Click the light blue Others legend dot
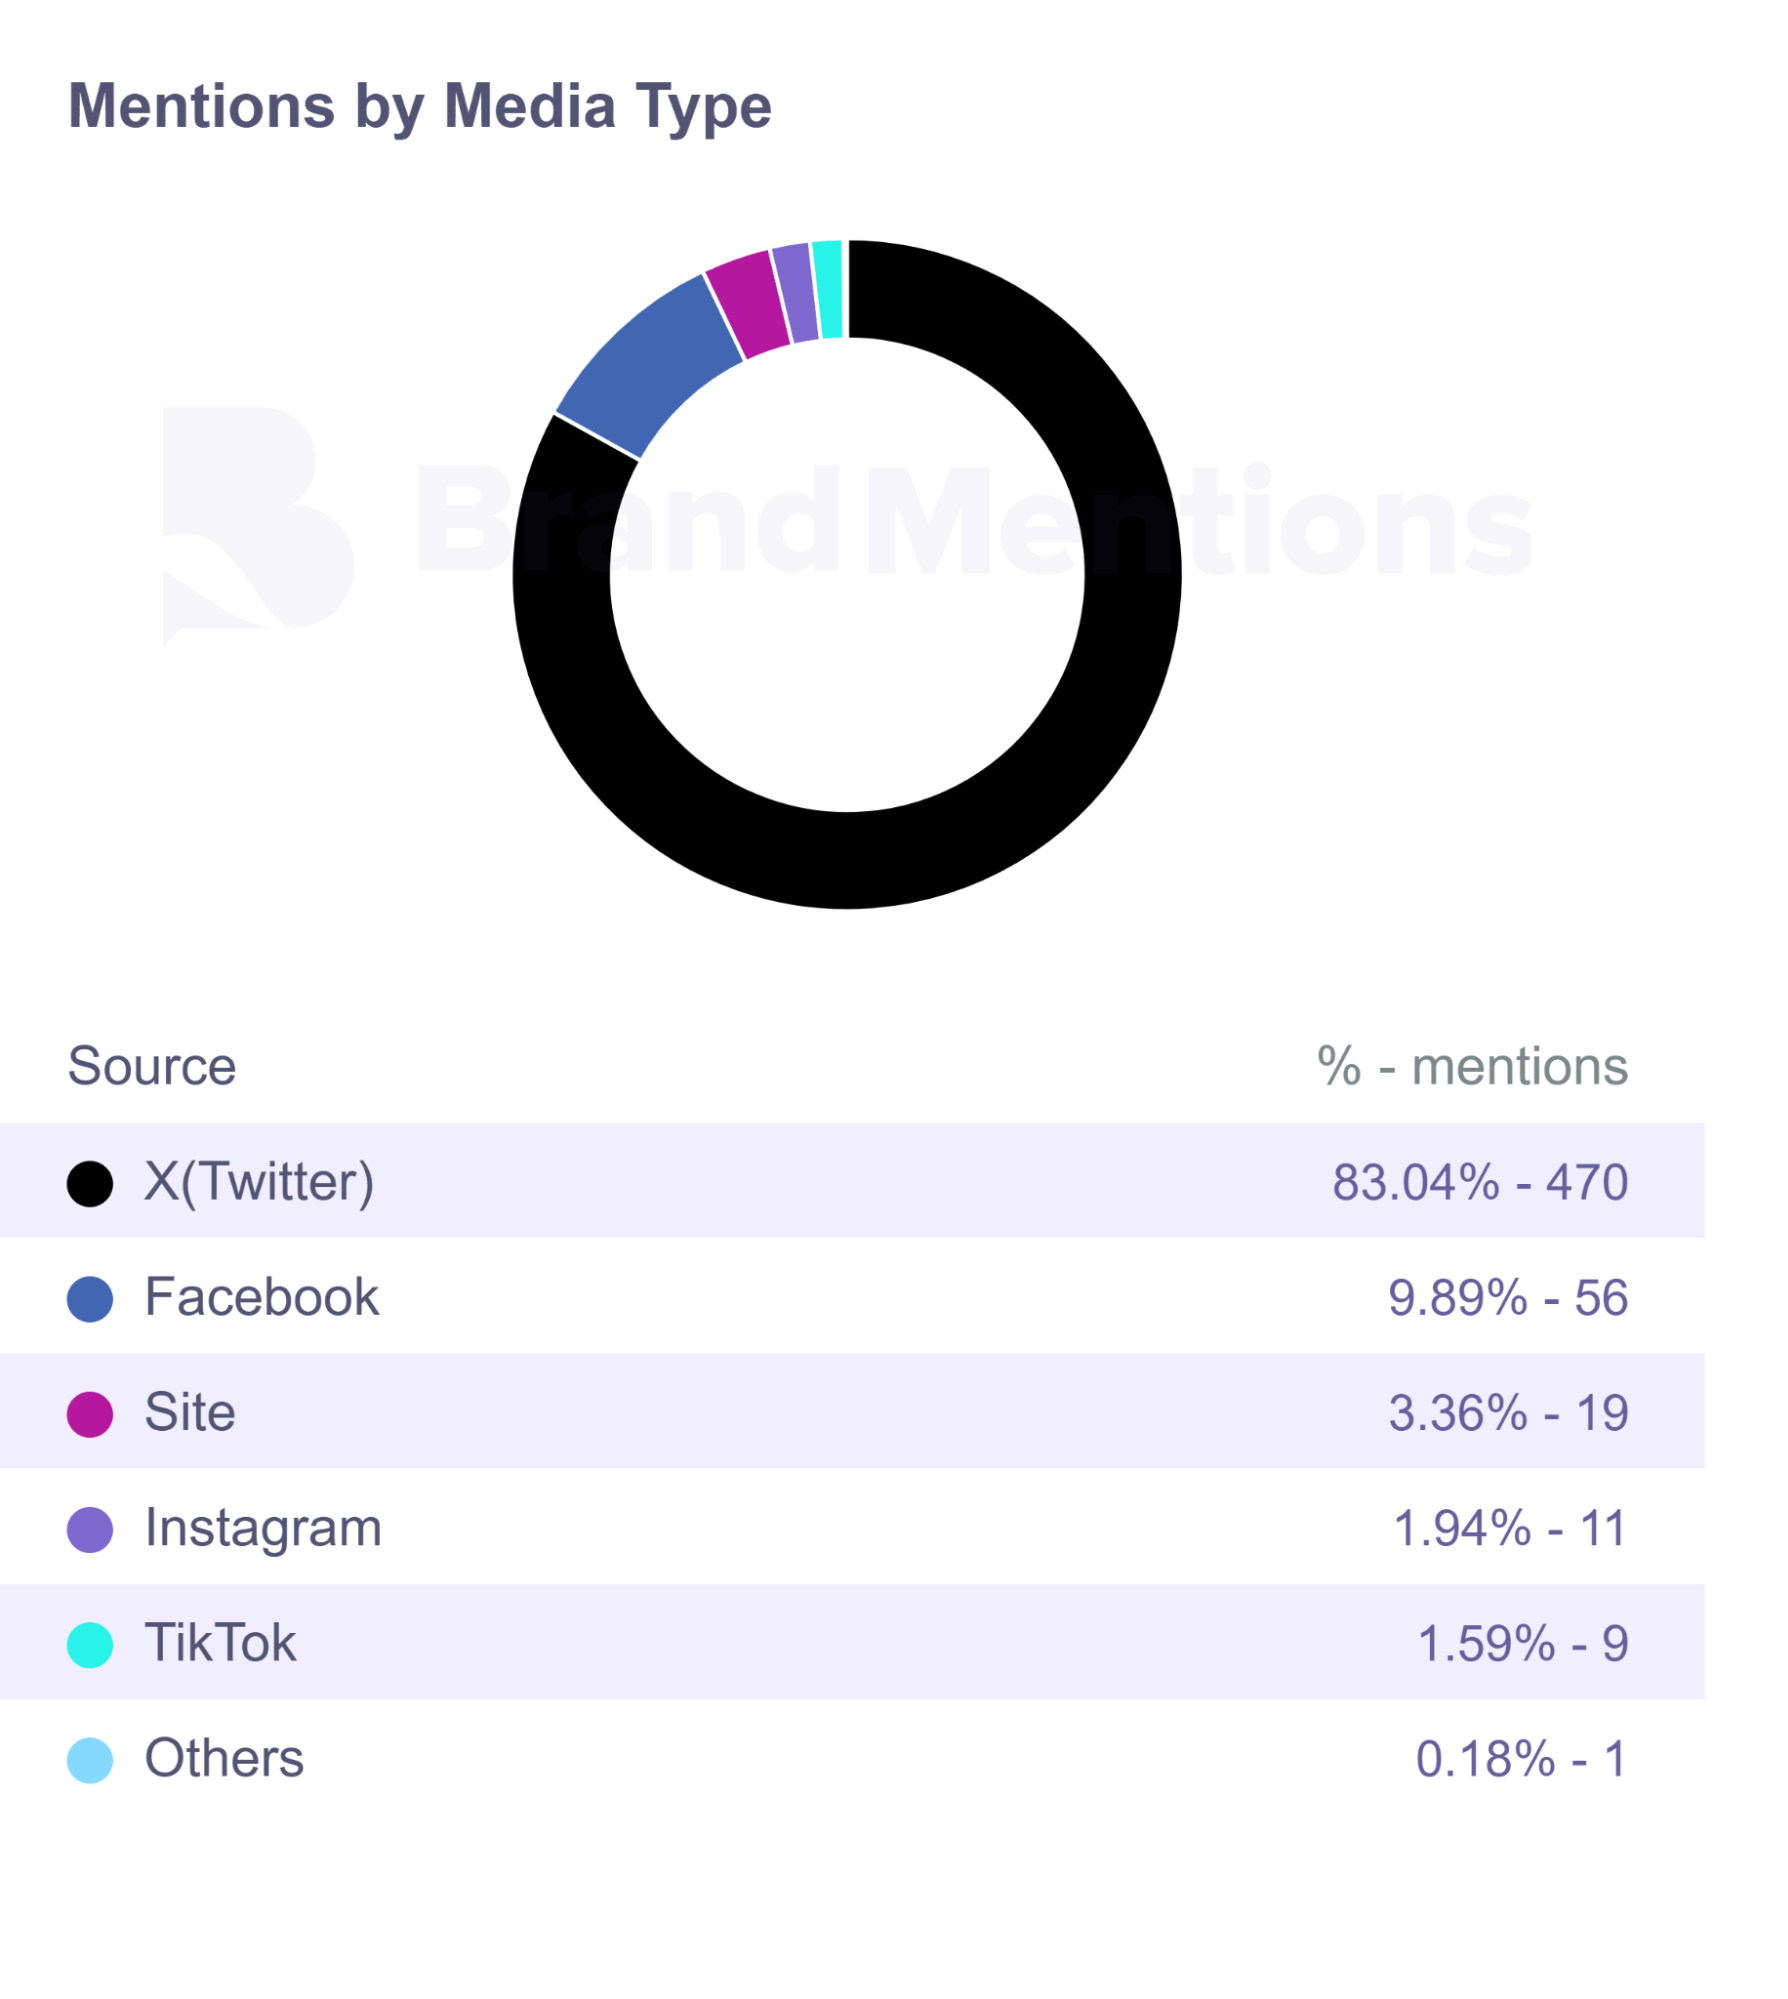 (x=90, y=1760)
